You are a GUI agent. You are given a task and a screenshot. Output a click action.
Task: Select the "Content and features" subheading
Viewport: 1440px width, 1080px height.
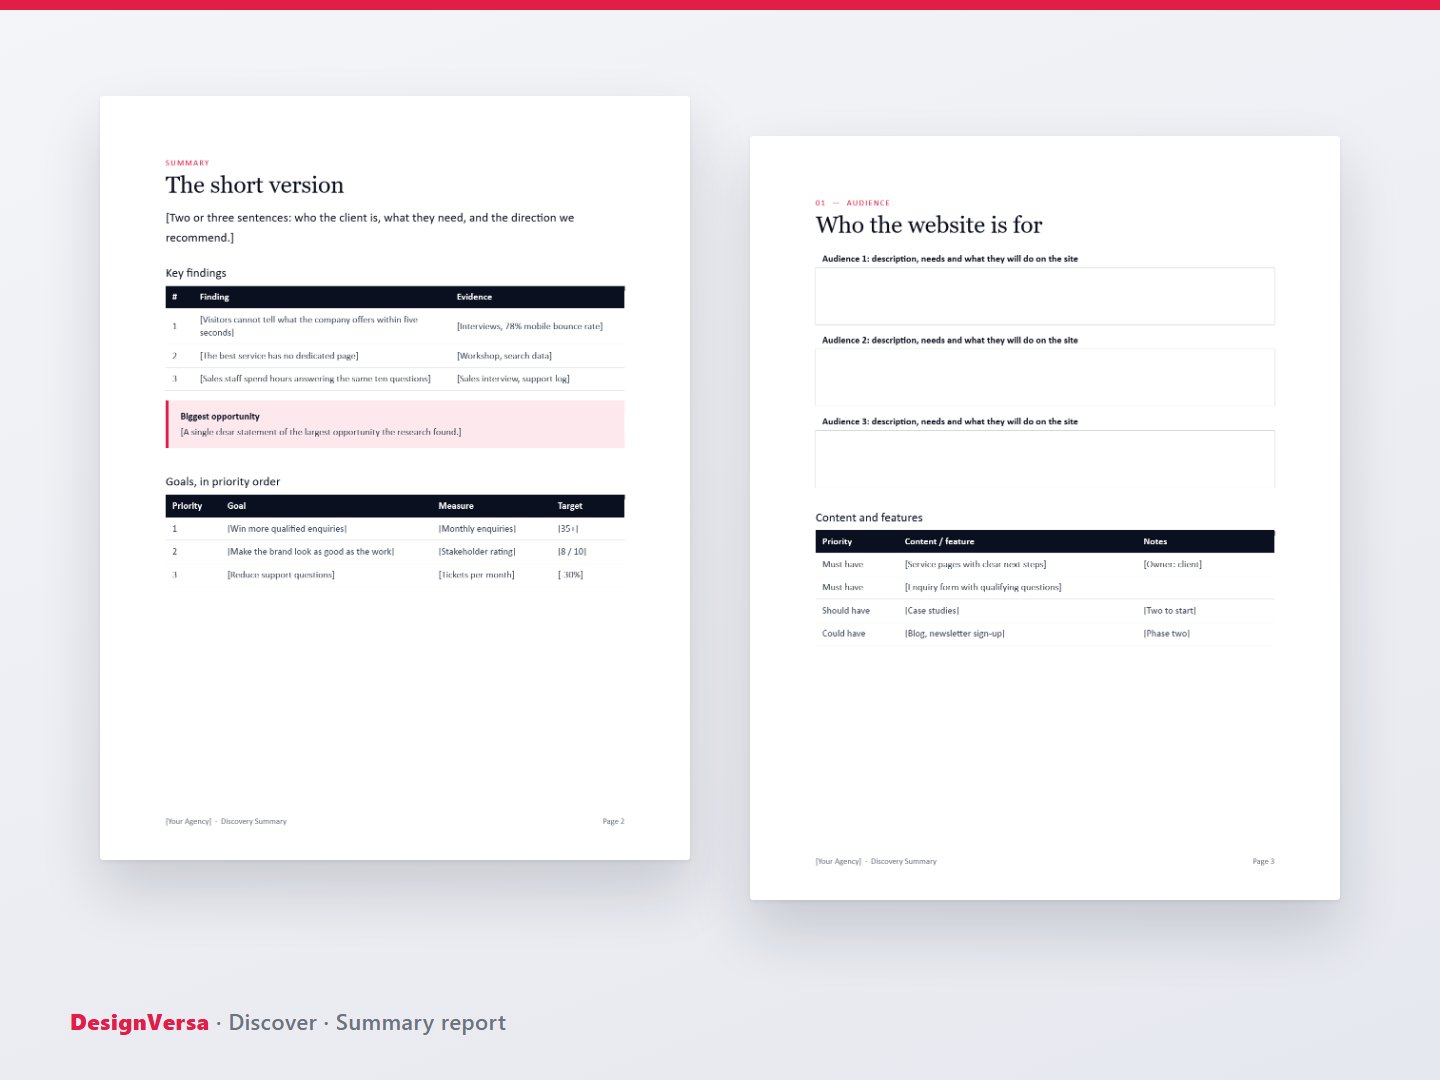pyautogui.click(x=869, y=518)
